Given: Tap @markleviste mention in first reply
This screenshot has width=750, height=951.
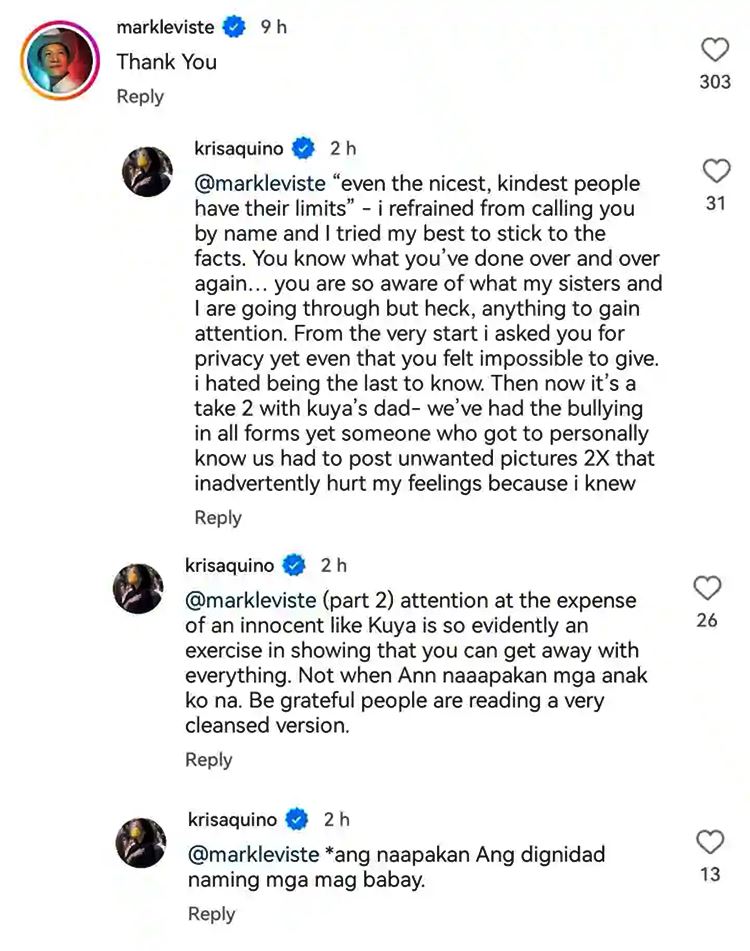Looking at the screenshot, I should [260, 183].
